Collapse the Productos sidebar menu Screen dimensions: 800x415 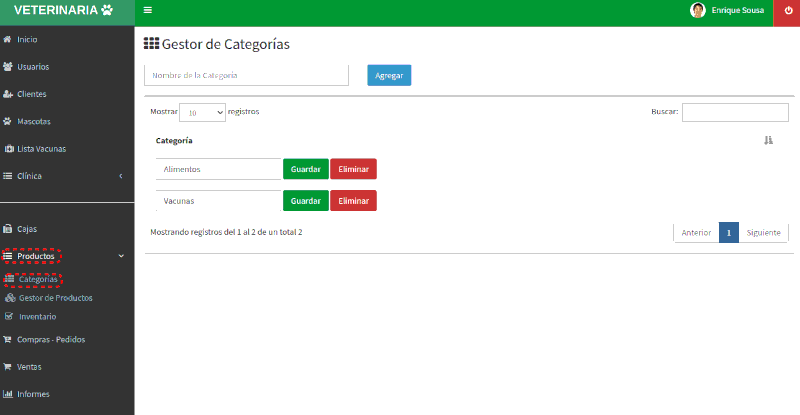click(120, 256)
